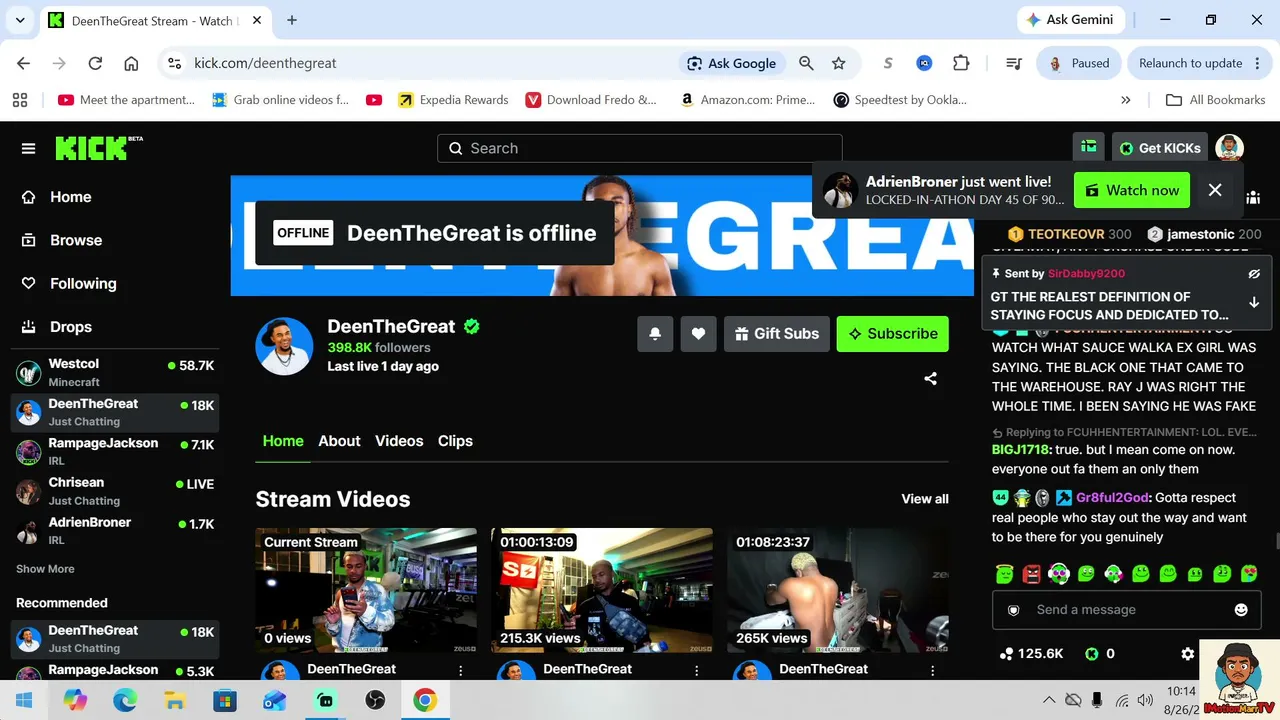The height and width of the screenshot is (720, 1280).
Task: Open the Chrome apps grid in bookmarks bar
Action: (20, 100)
